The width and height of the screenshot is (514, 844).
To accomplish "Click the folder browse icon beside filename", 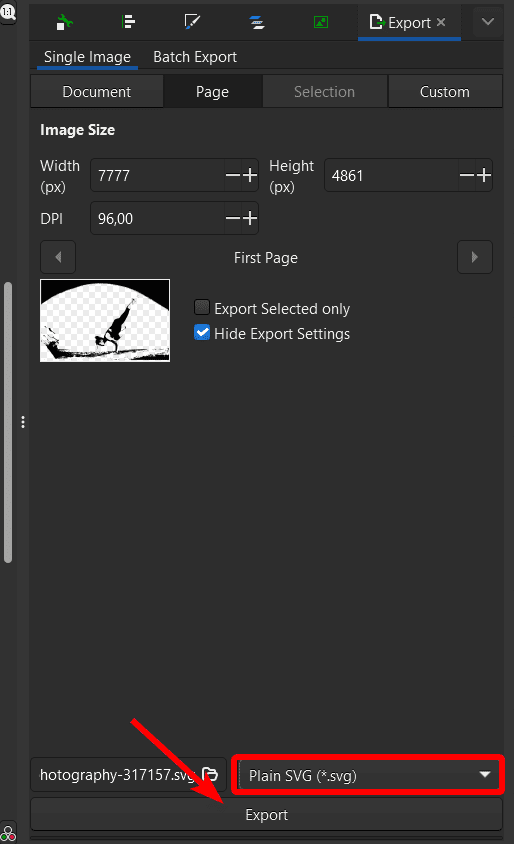I will coord(210,774).
